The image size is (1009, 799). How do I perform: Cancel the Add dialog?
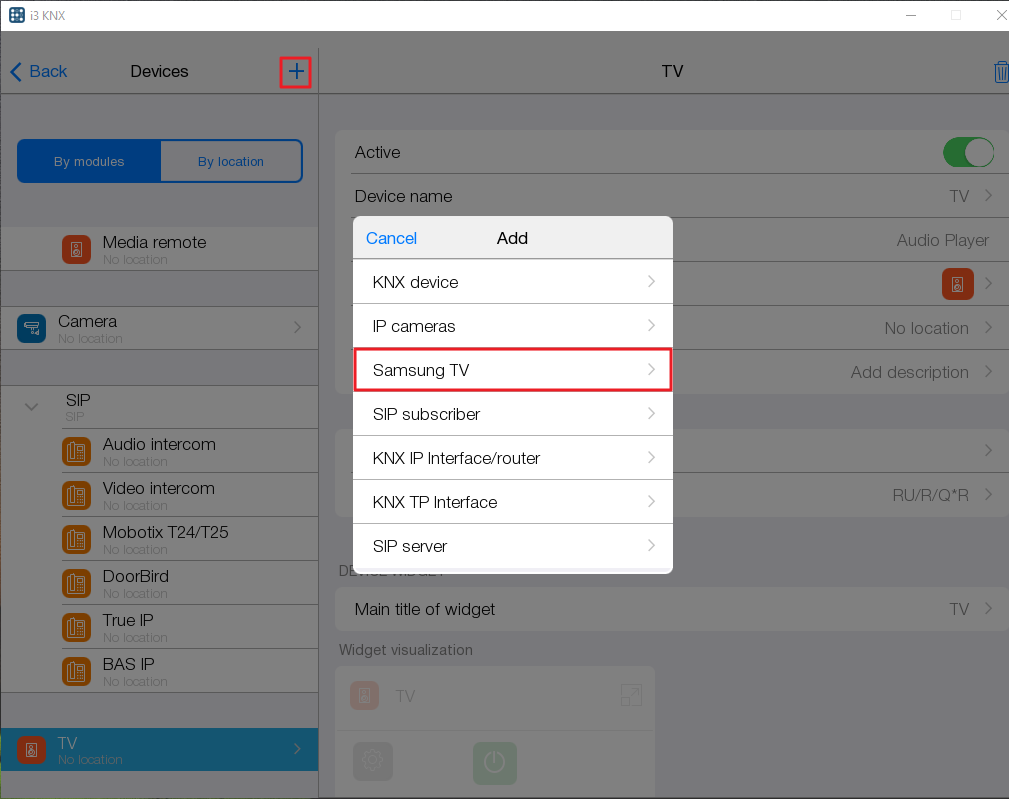pos(391,238)
